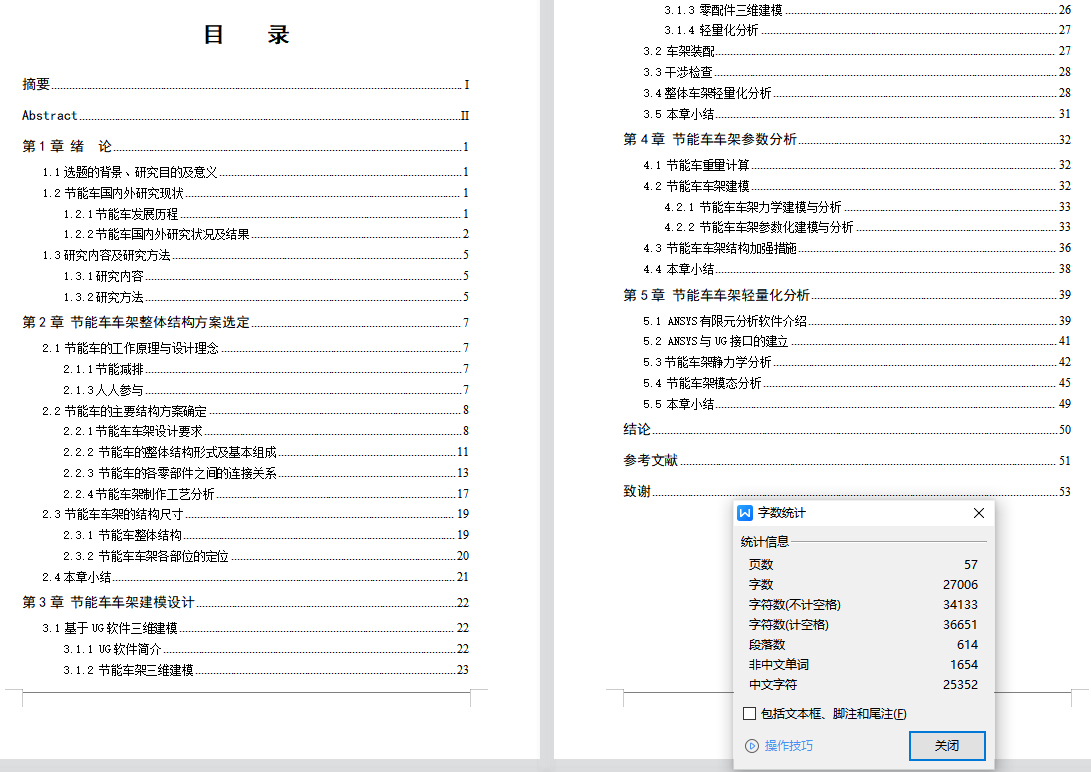Click 第3章 节能车车架建模设计 entry
Viewport: 1091px width, 772px height.
click(x=246, y=602)
